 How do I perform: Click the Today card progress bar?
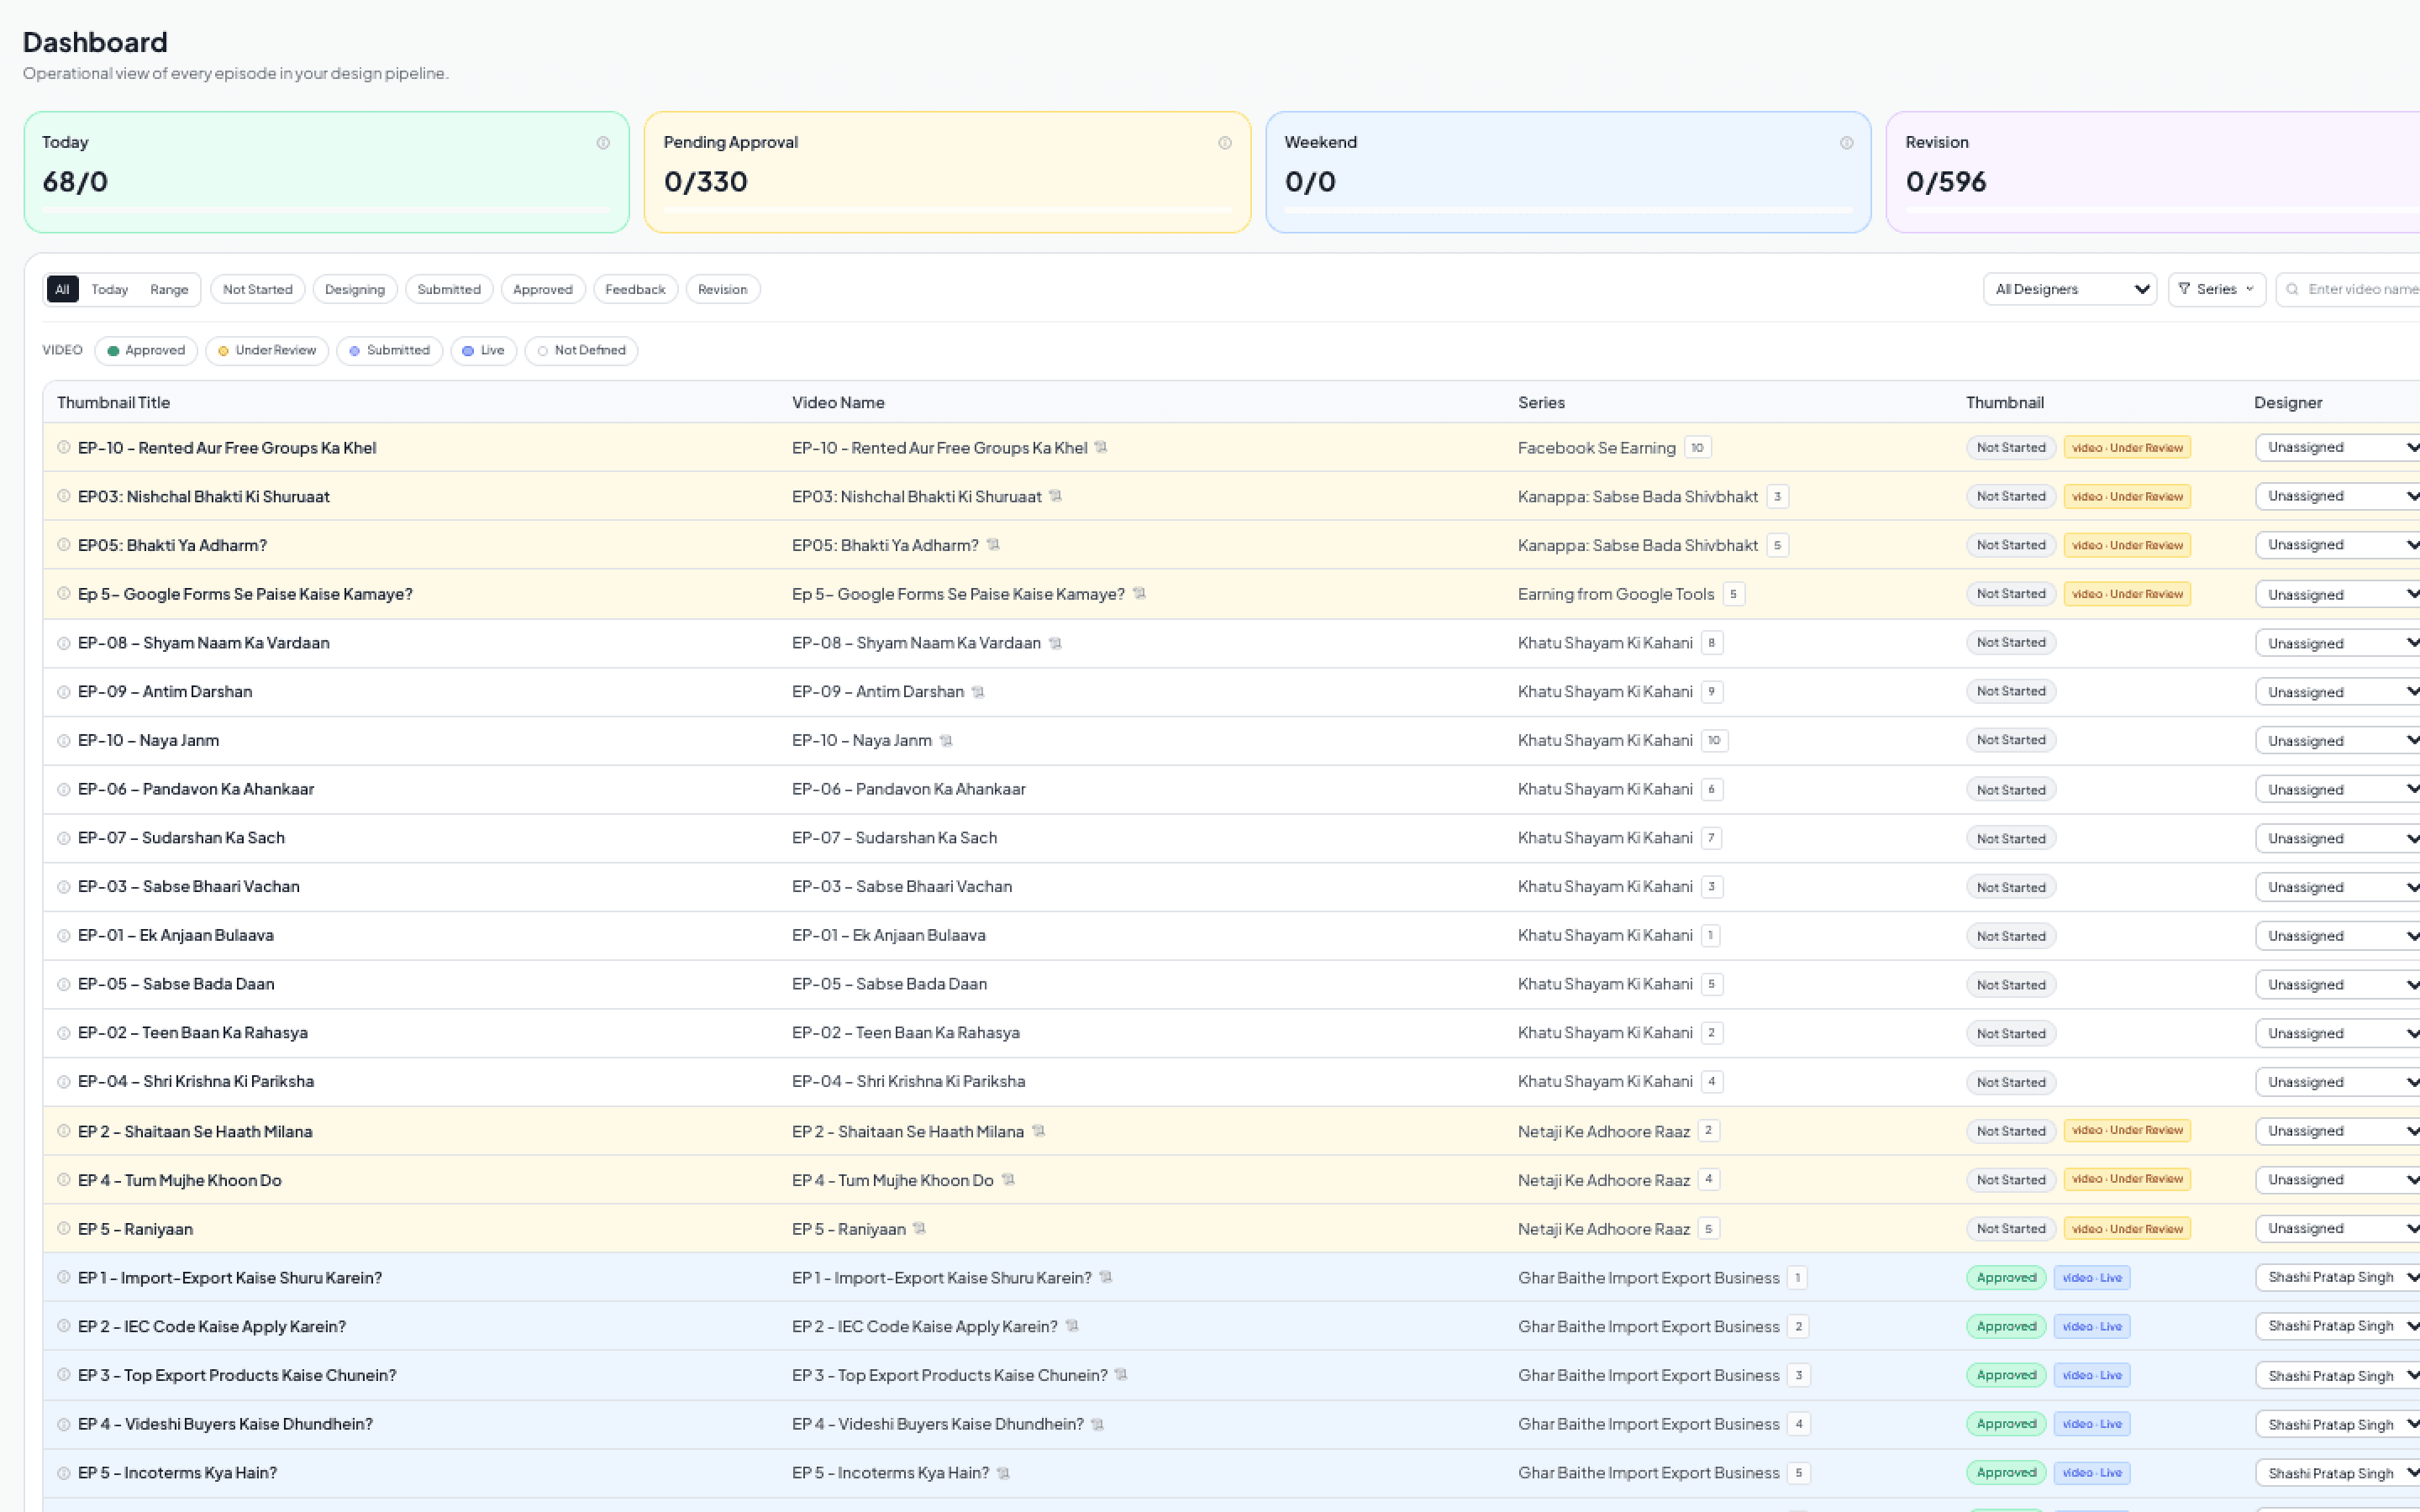[327, 210]
